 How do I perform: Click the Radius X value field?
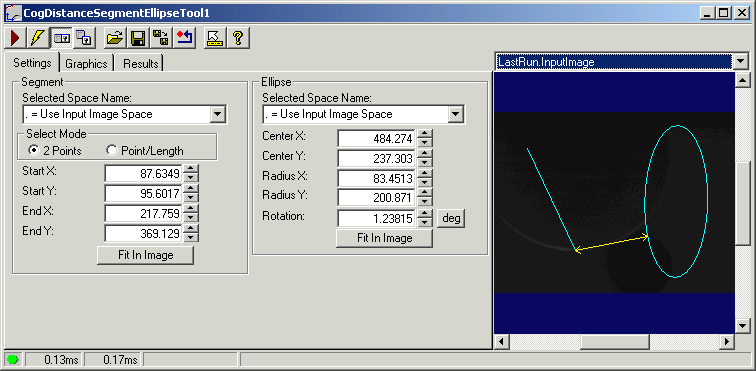tap(377, 179)
